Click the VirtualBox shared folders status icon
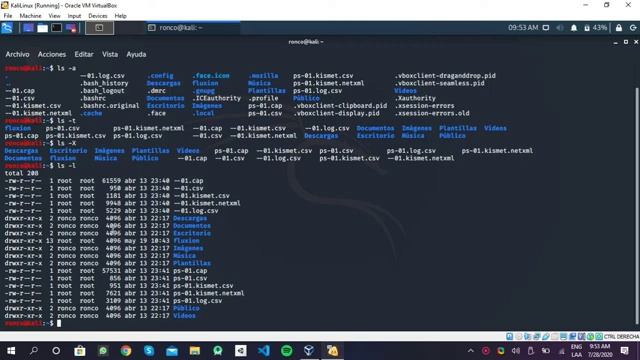Screen dimensions: 640x360 (554, 336)
